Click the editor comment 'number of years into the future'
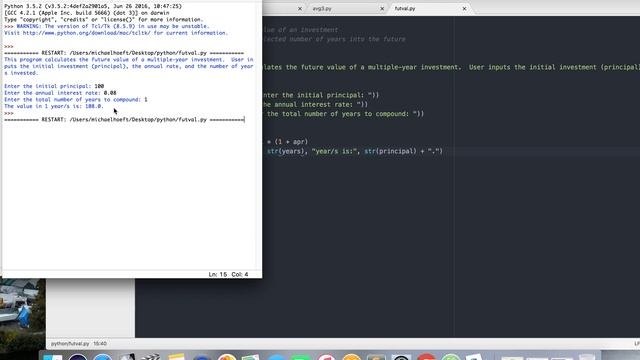640x360 pixels. pyautogui.click(x=334, y=39)
